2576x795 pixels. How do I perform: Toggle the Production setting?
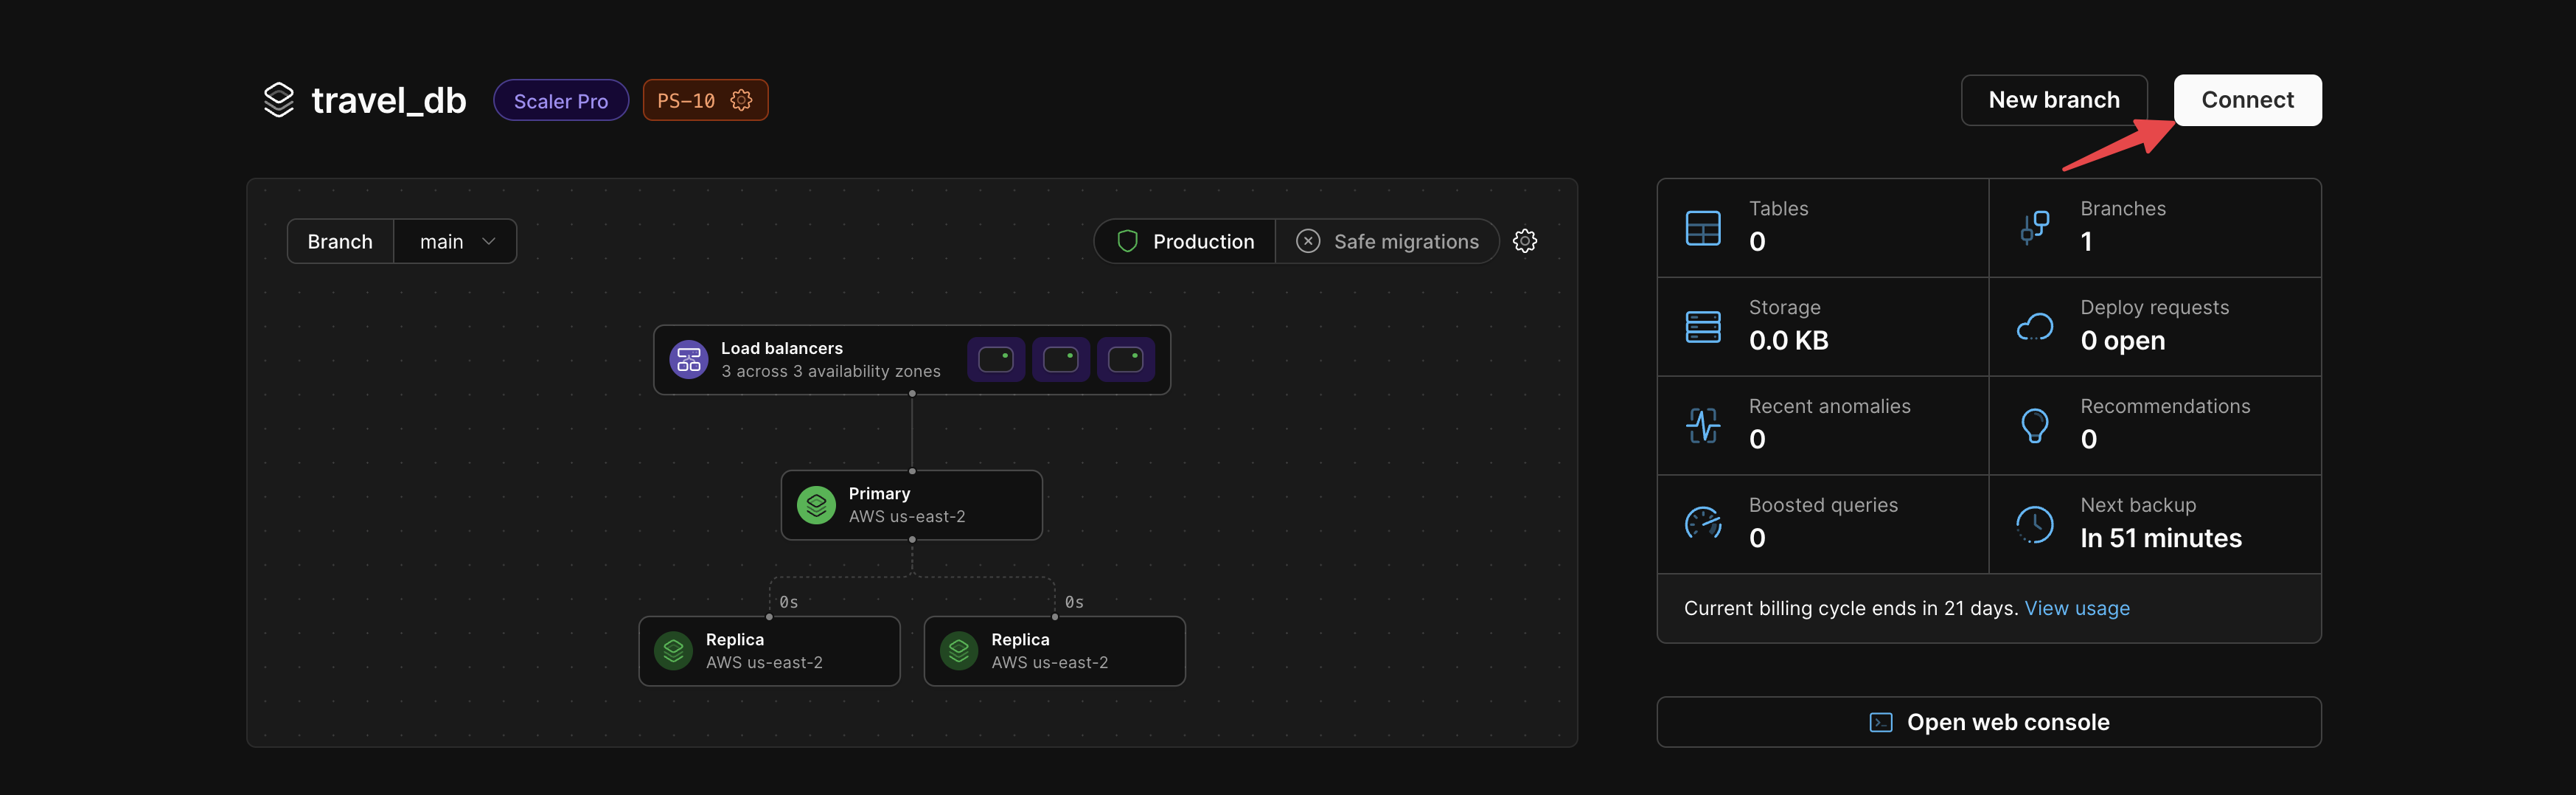1184,240
